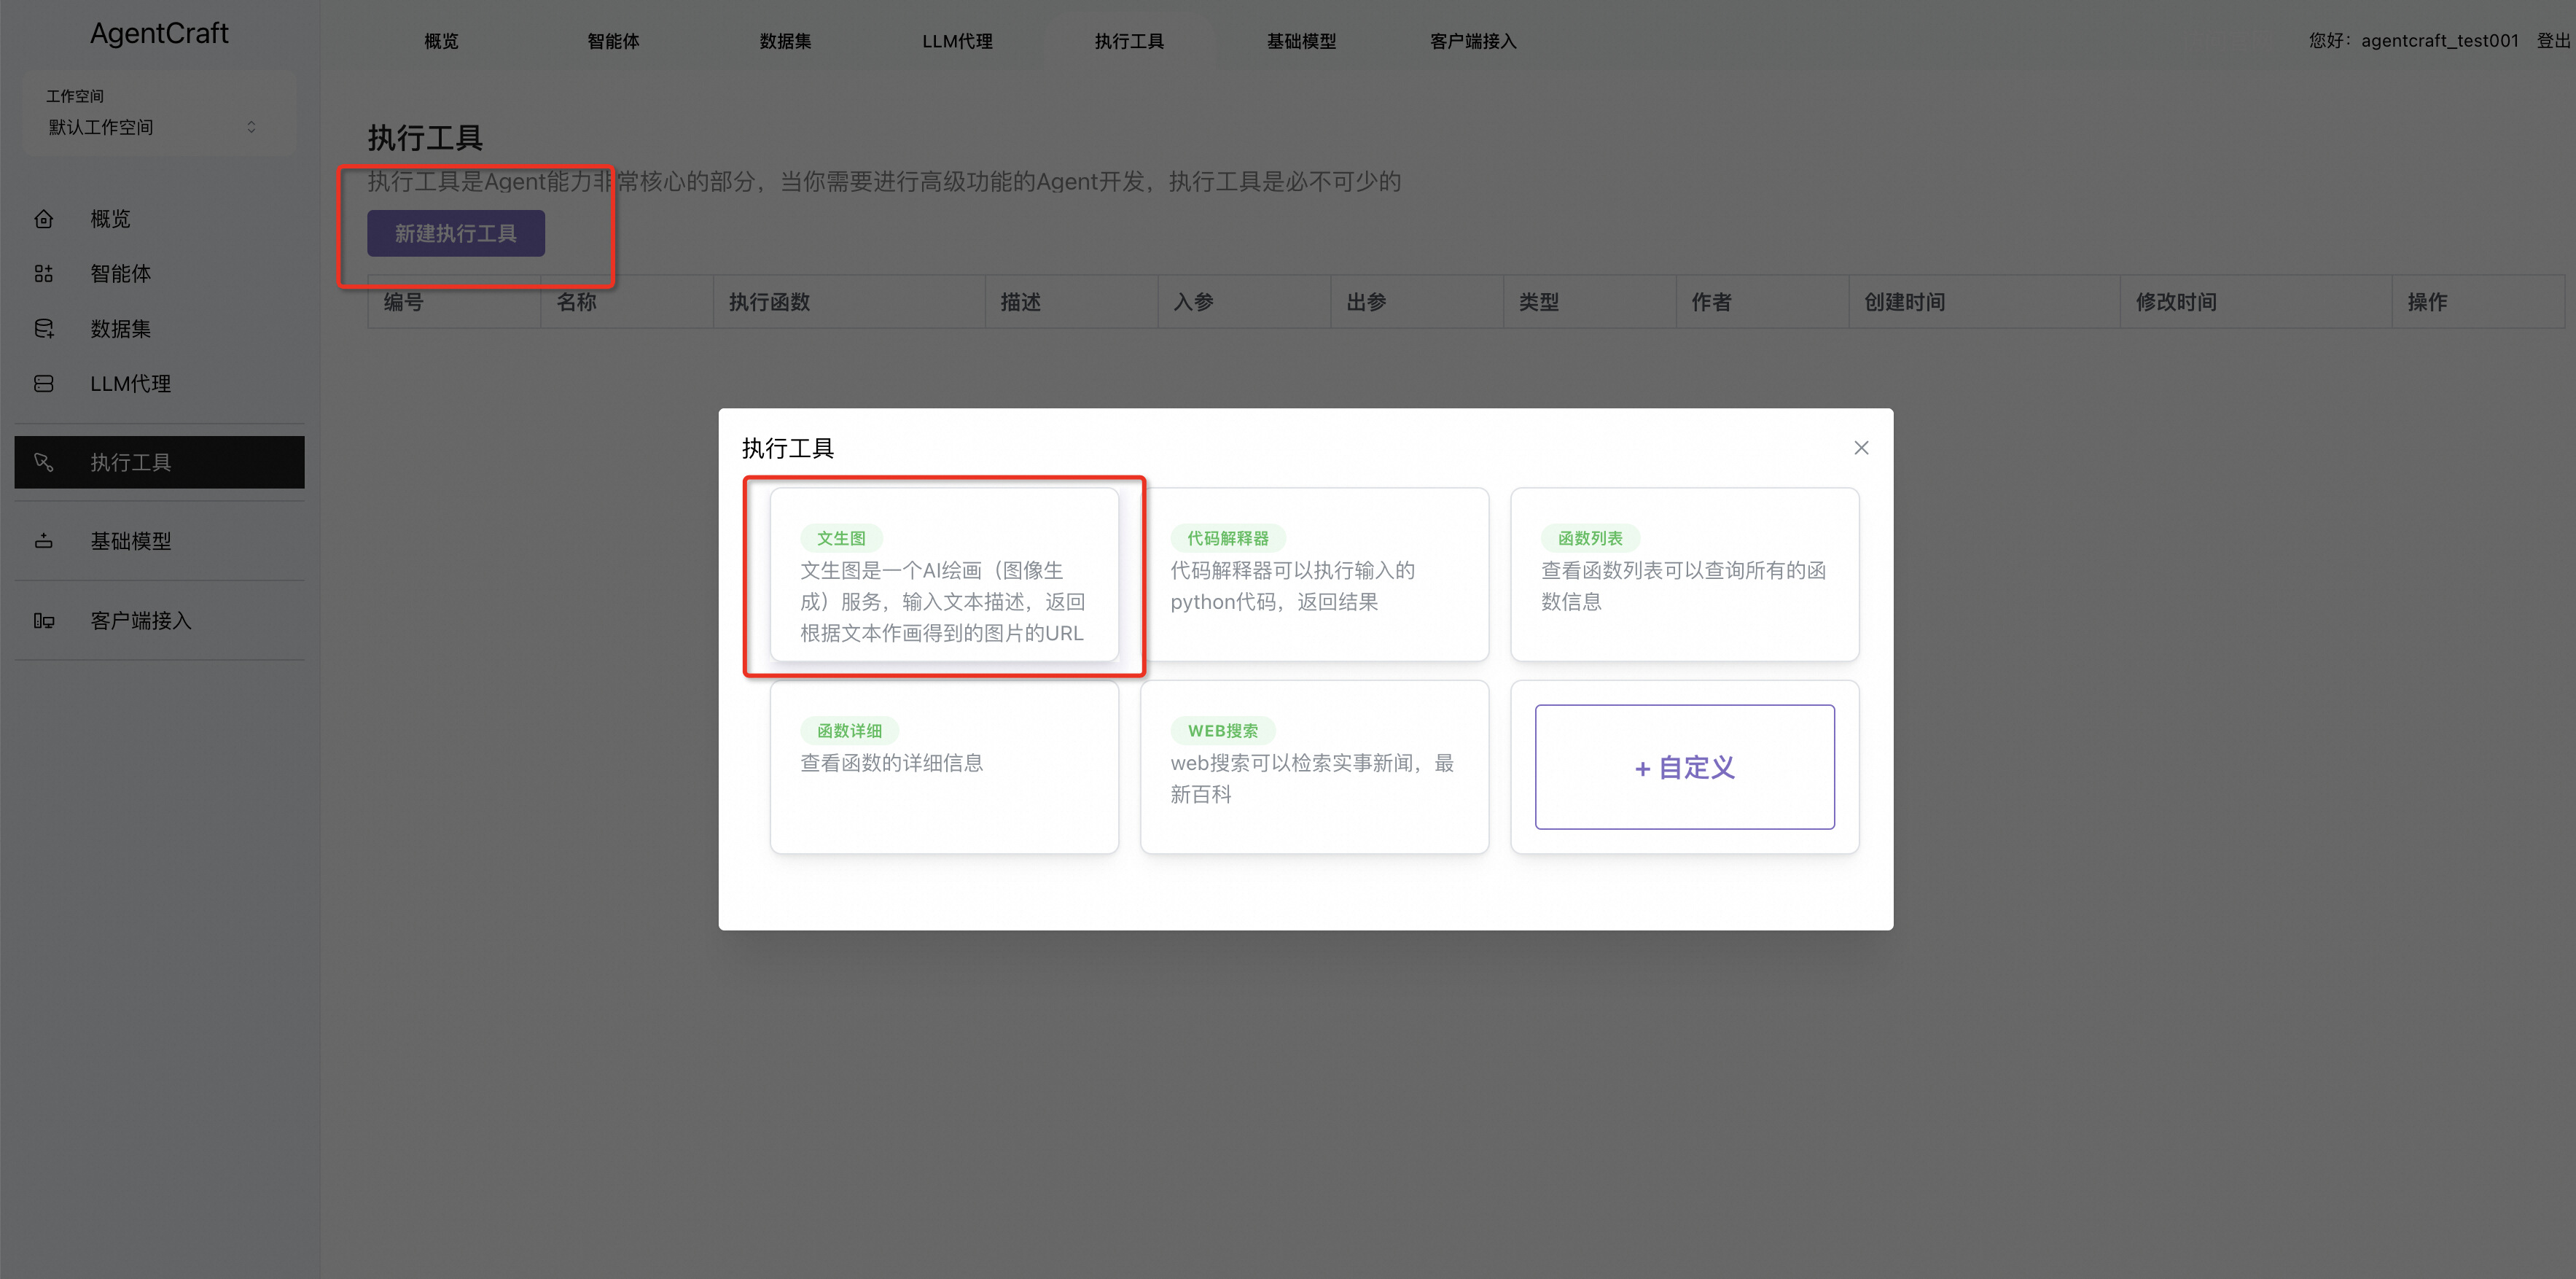Click the 基础模型 icon in sidebar

(43, 541)
